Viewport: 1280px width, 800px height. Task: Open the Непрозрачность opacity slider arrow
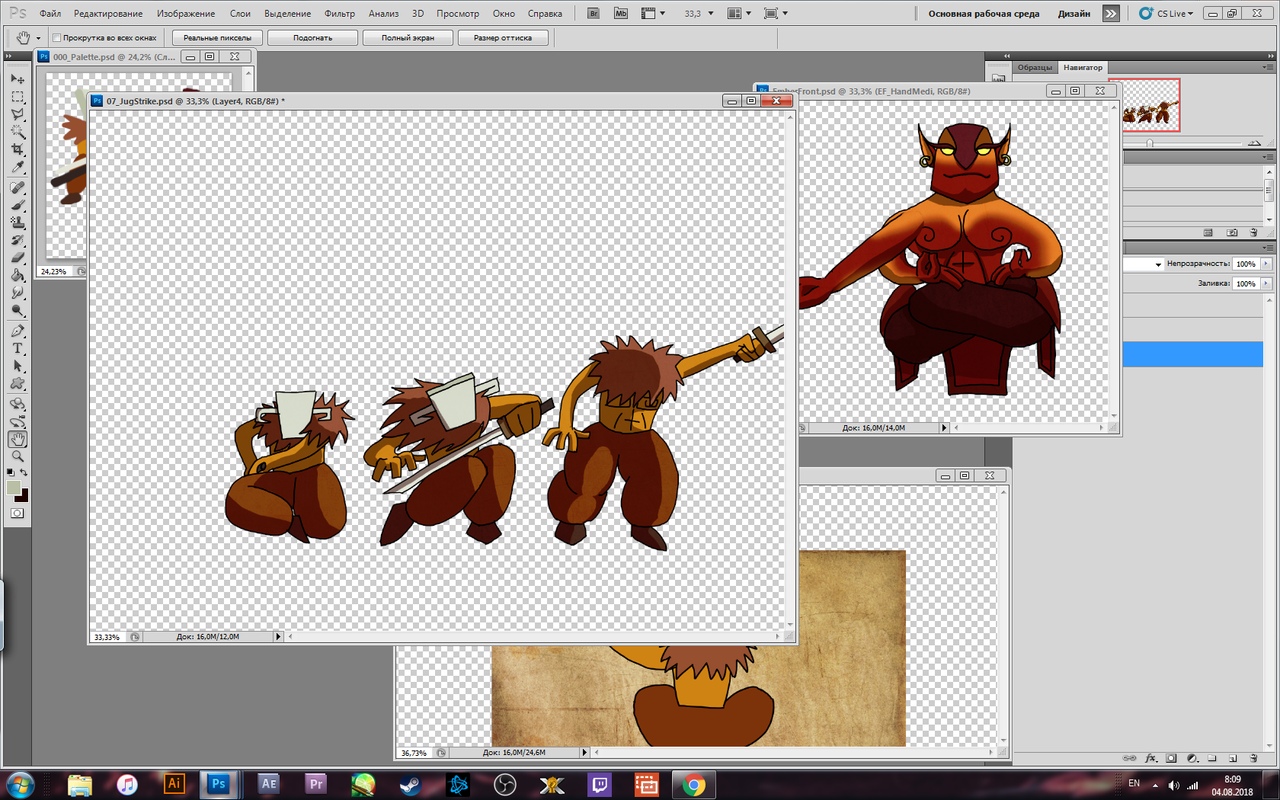click(x=1265, y=264)
